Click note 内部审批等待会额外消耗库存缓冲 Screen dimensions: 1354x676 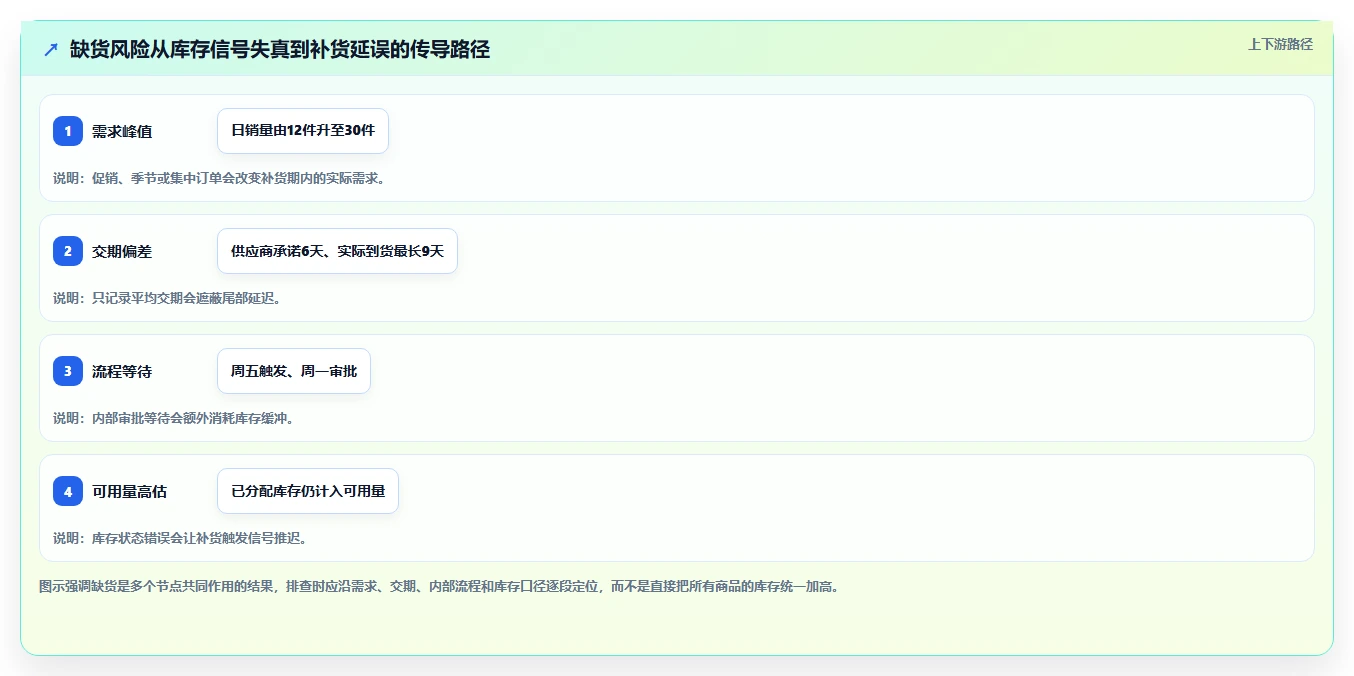[174, 418]
